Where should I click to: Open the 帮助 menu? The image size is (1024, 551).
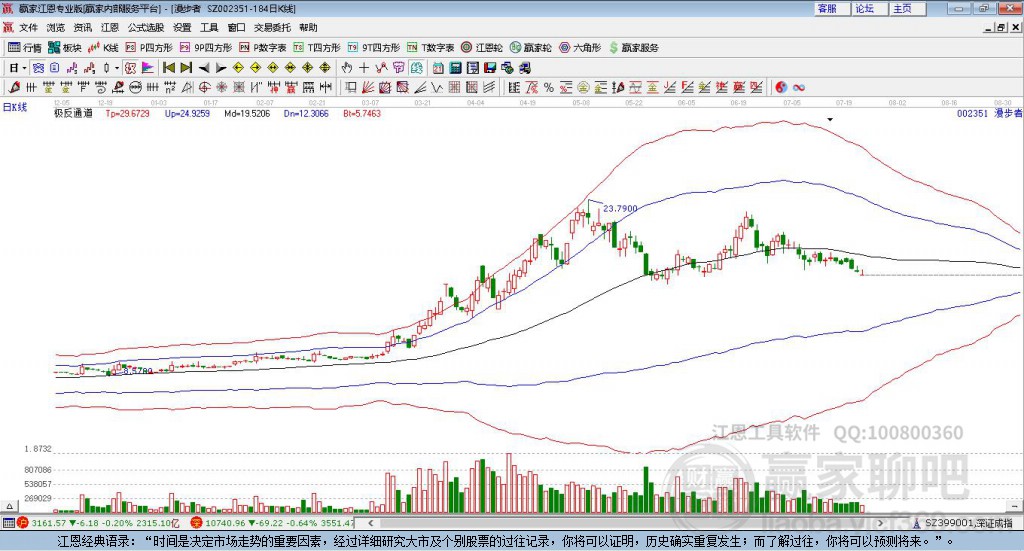click(x=308, y=27)
